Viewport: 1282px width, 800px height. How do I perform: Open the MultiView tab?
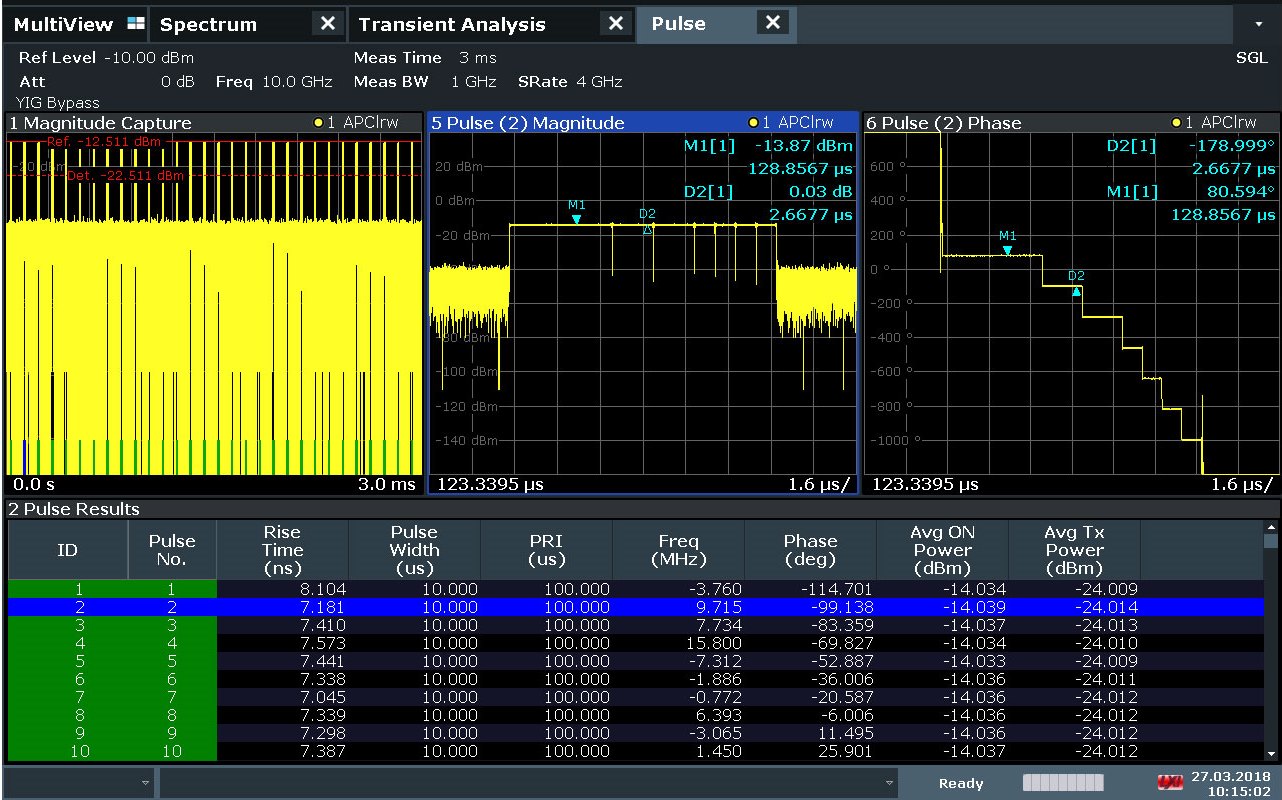pos(62,24)
